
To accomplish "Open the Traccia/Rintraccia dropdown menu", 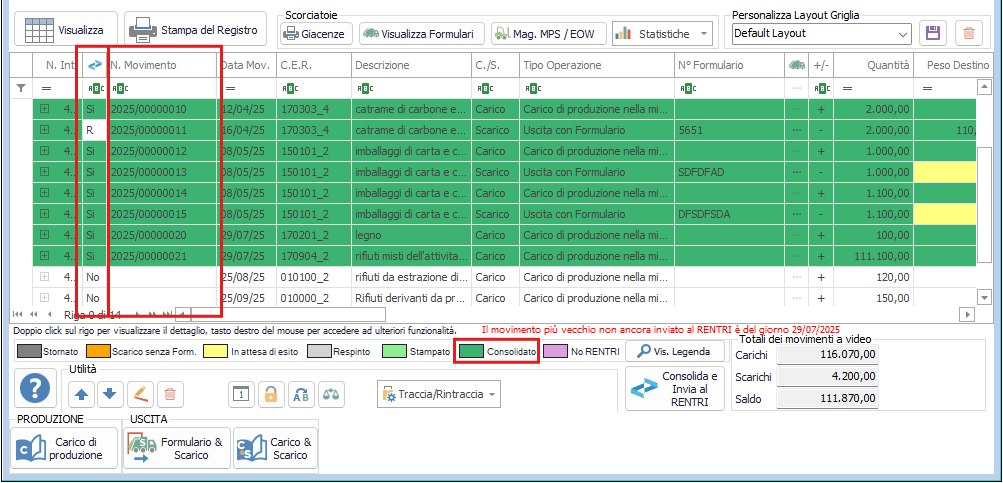I will click(439, 395).
